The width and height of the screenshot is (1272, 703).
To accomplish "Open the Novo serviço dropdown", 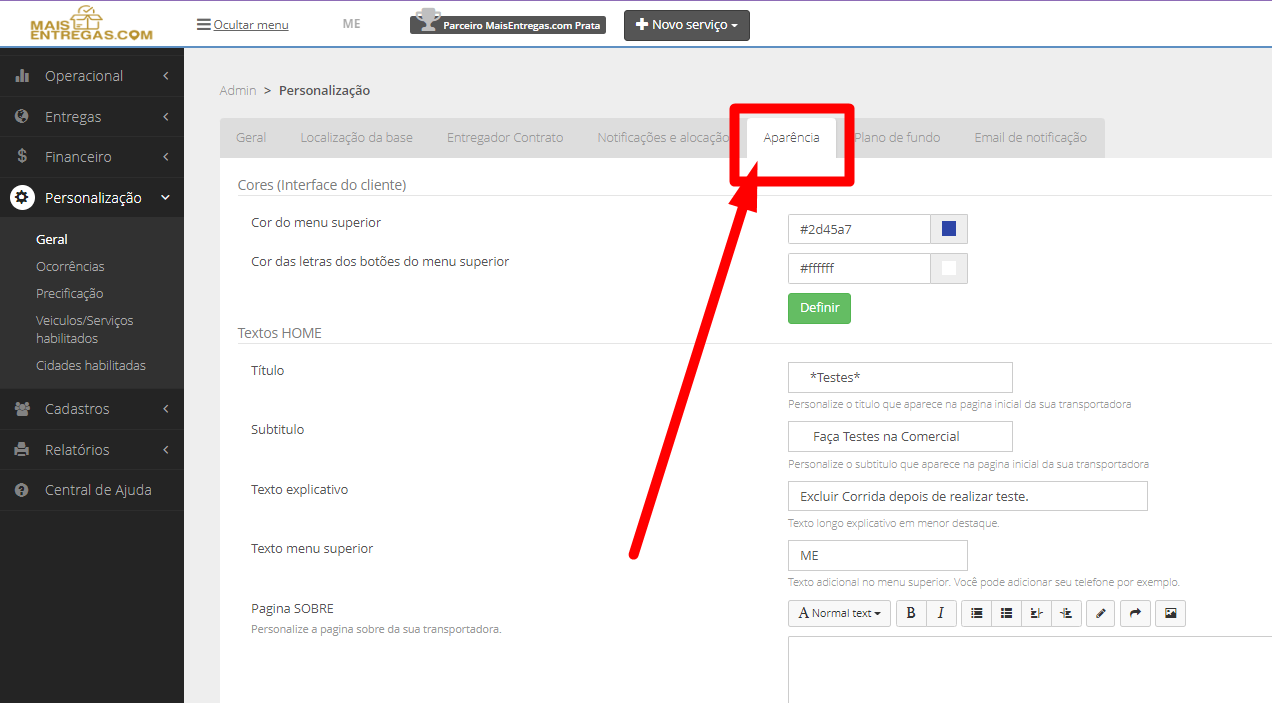I will pos(687,25).
